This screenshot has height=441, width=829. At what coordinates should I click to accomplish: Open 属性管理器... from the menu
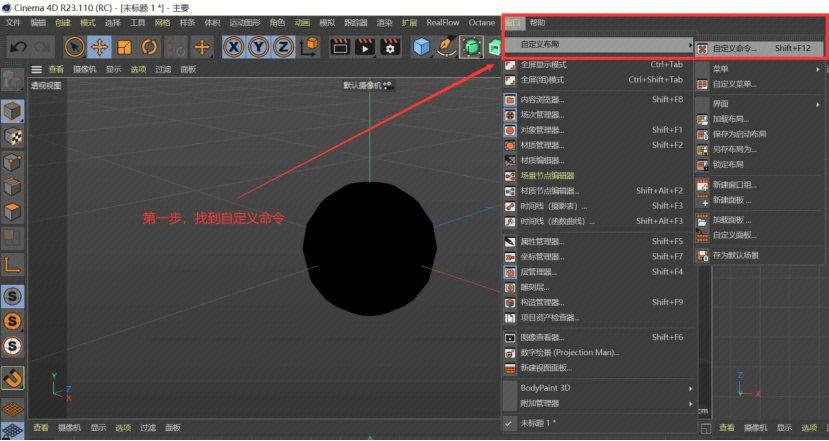click(x=598, y=242)
